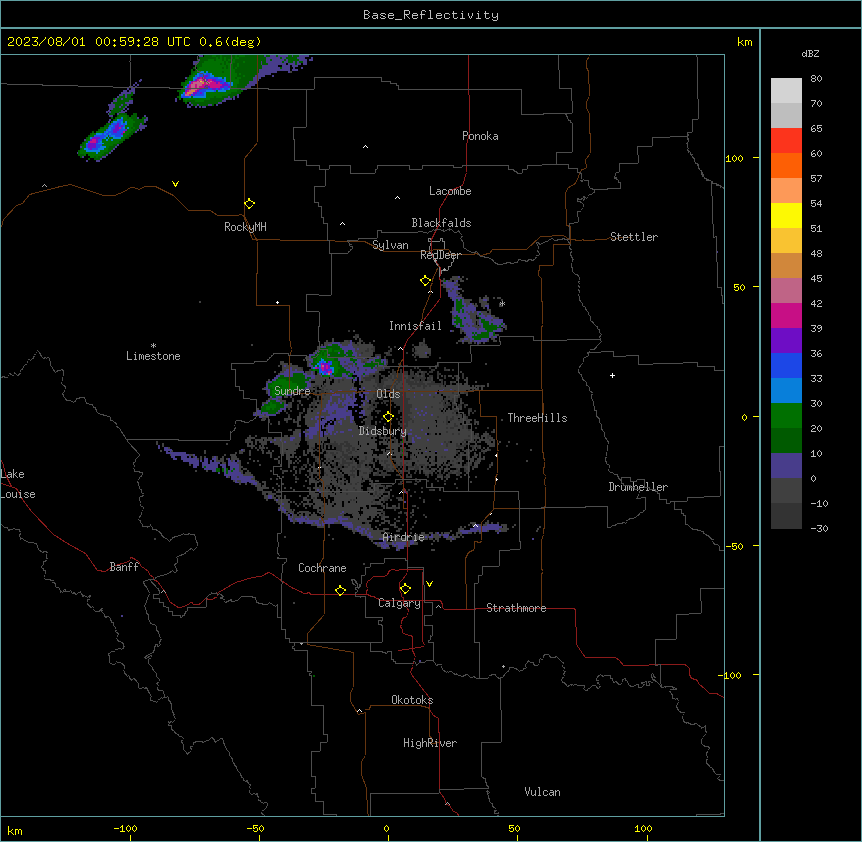Click the Airdrie city label

click(x=404, y=537)
